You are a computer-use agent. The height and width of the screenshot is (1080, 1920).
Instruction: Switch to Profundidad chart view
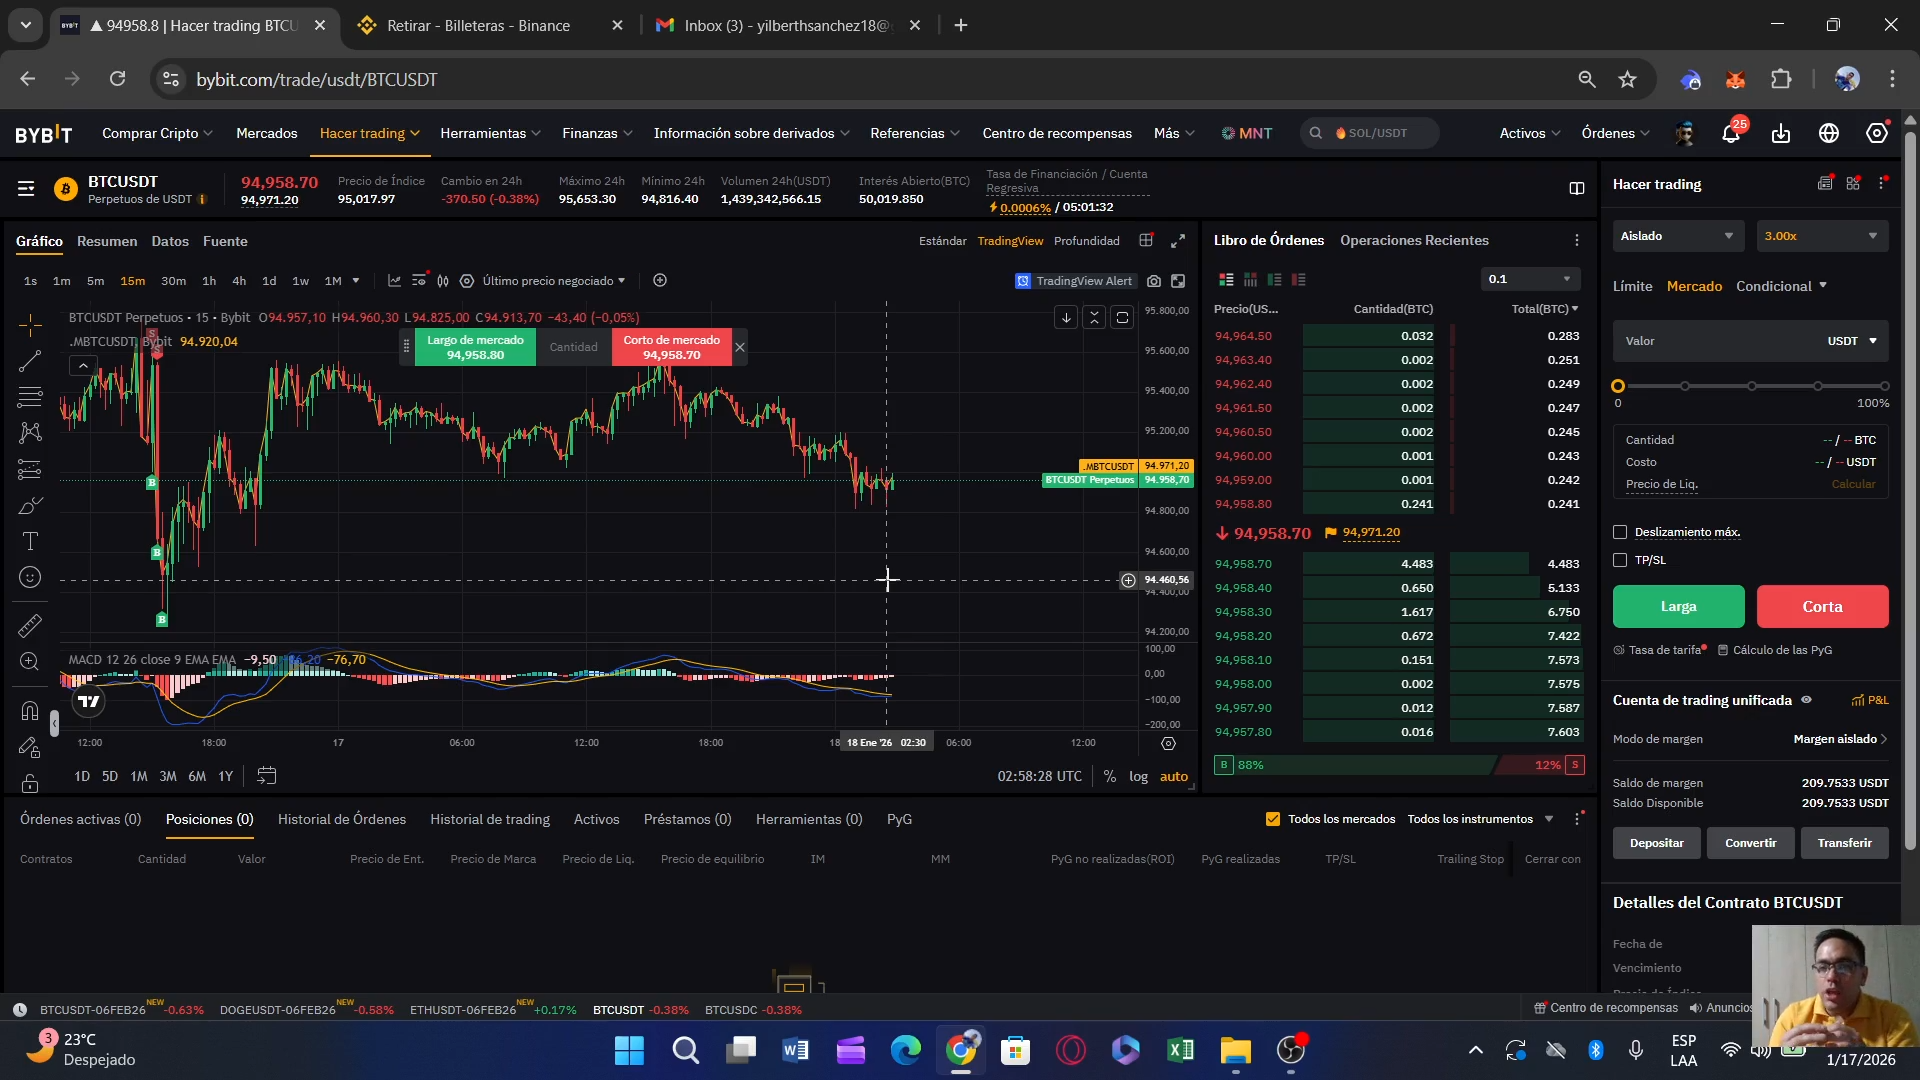[x=1087, y=241]
